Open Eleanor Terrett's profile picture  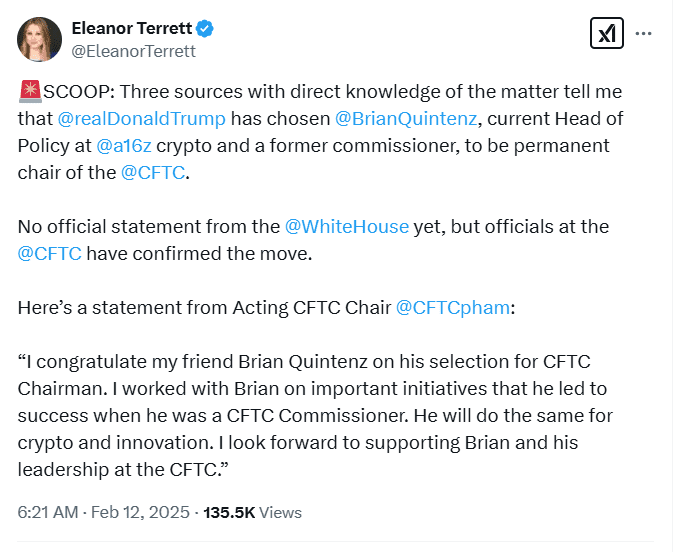[x=39, y=38]
